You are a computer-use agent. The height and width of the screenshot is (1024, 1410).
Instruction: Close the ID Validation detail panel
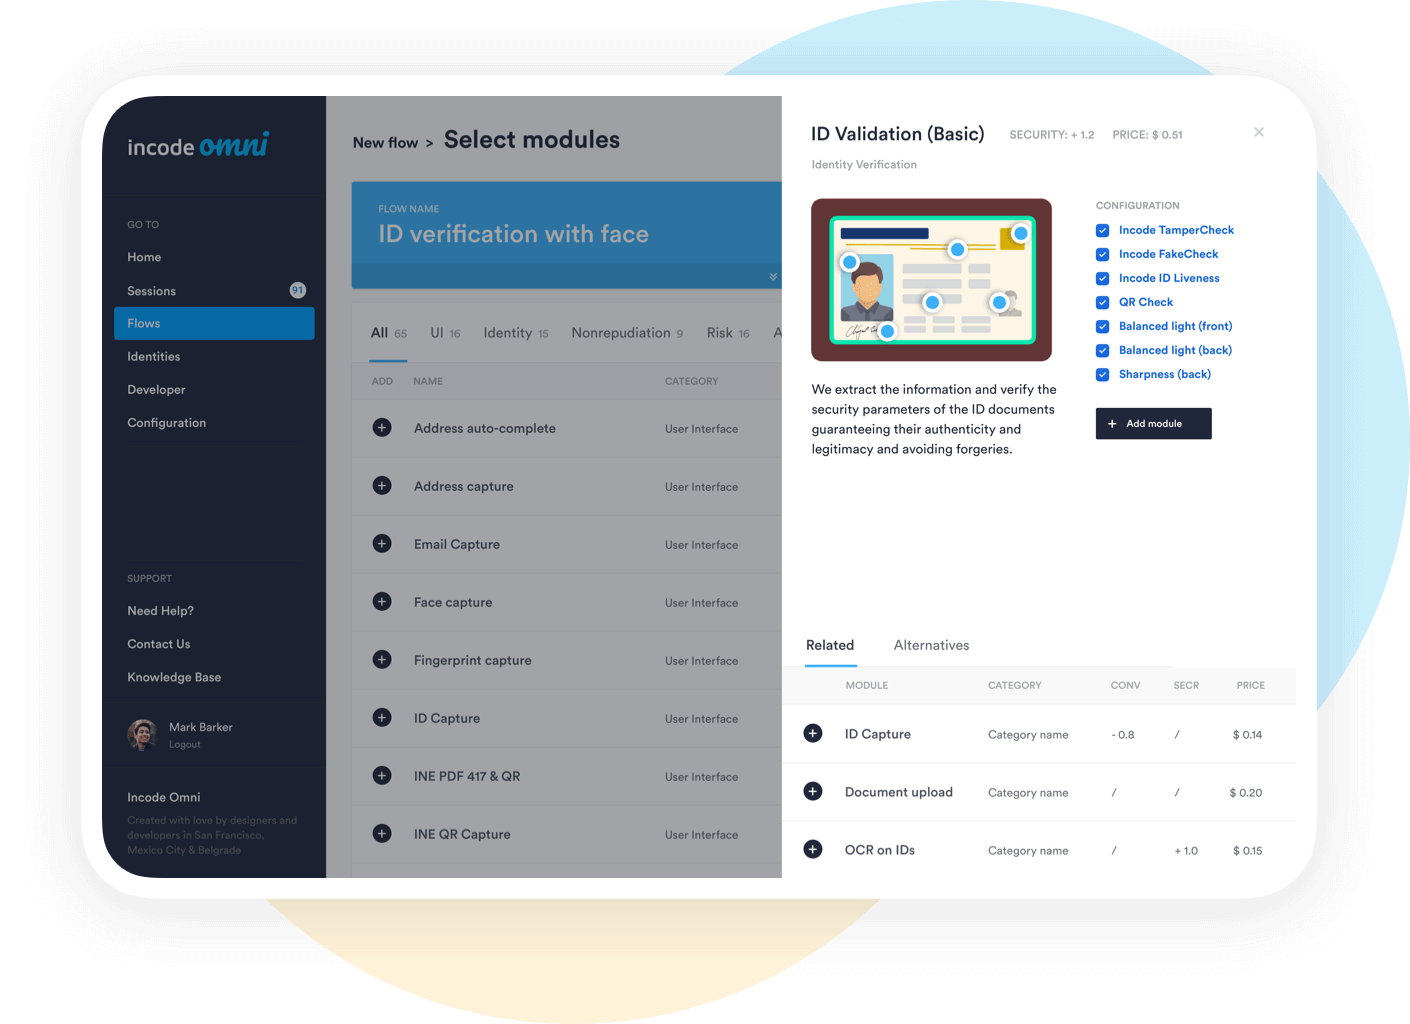(1259, 132)
